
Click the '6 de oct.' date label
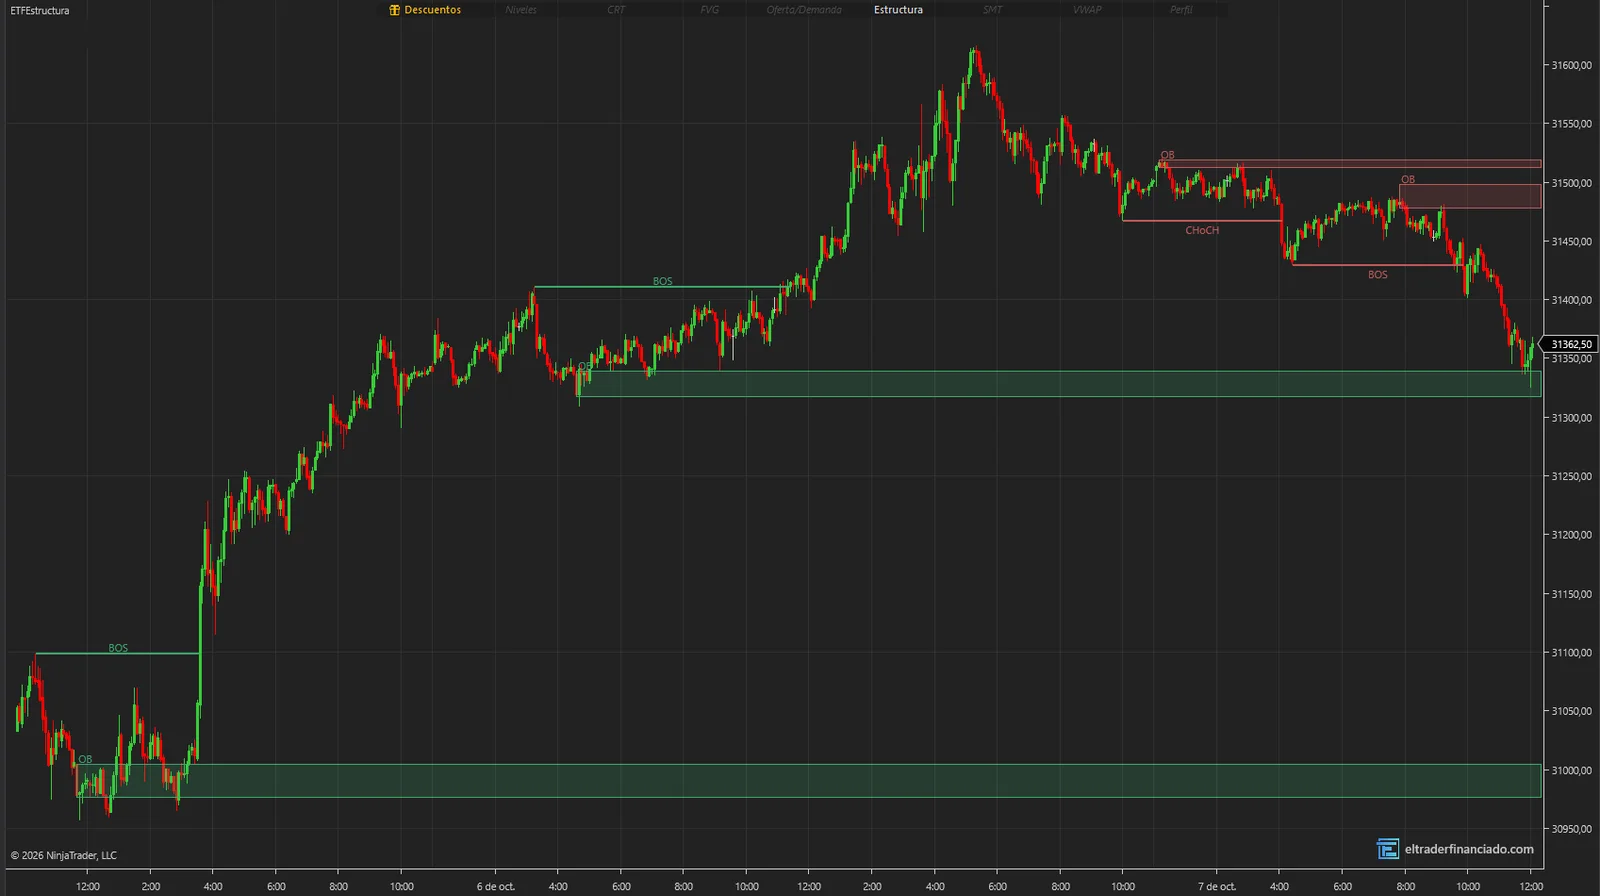(x=495, y=887)
